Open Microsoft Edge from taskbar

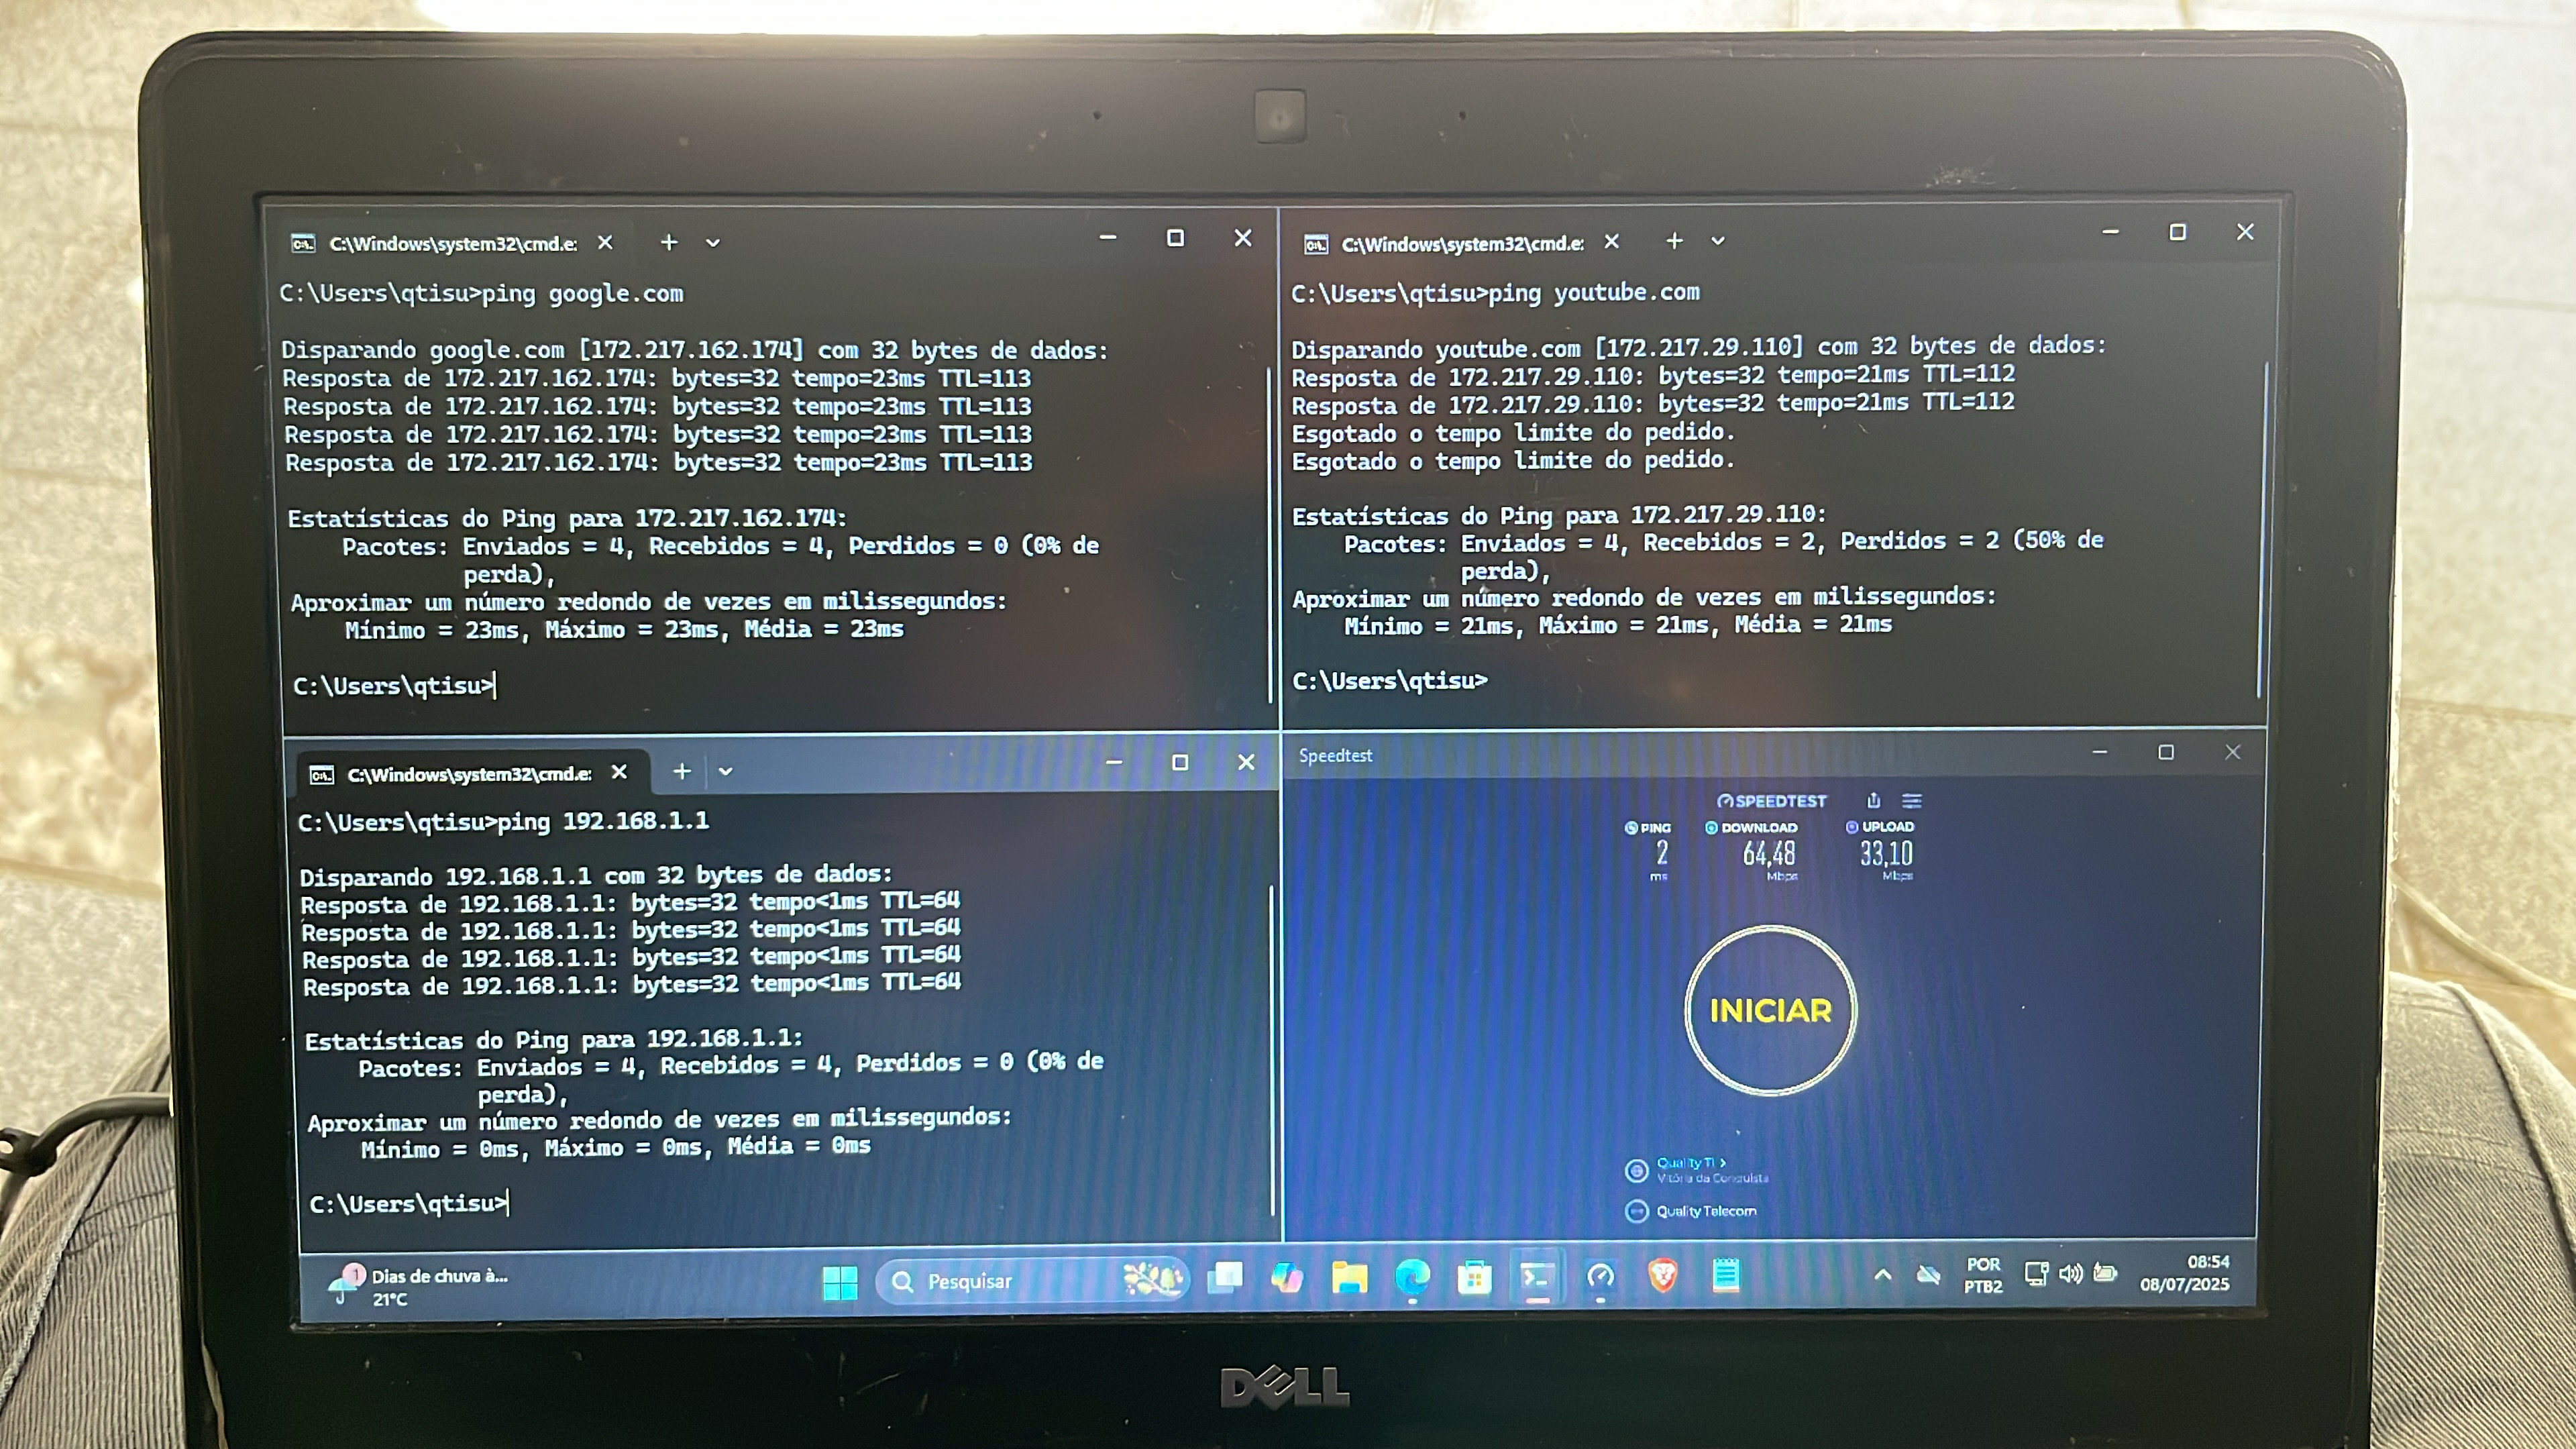1412,1277
